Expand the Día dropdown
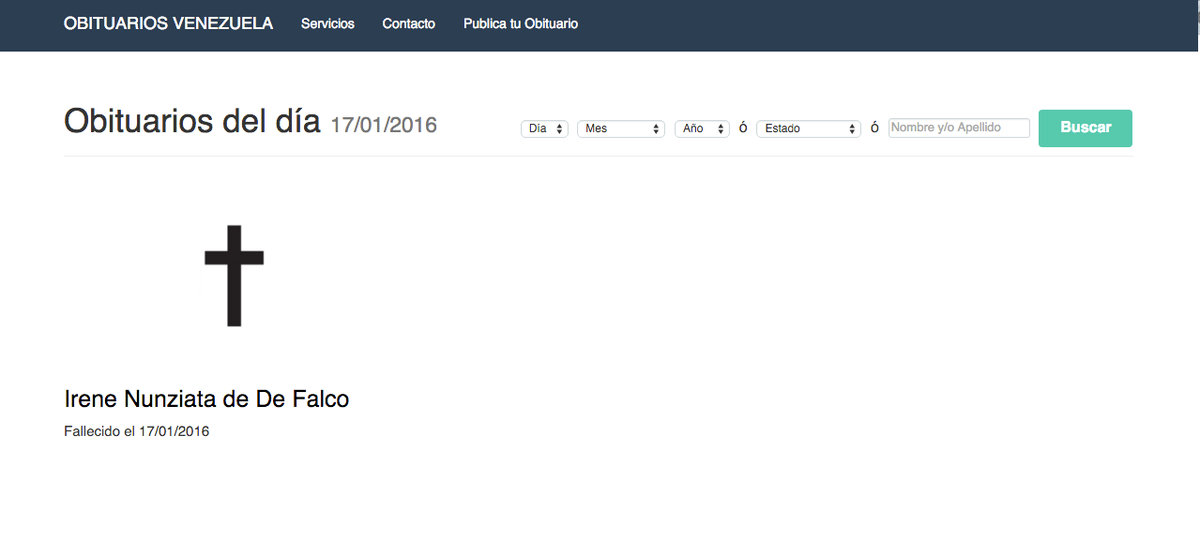This screenshot has width=1200, height=556. [545, 129]
